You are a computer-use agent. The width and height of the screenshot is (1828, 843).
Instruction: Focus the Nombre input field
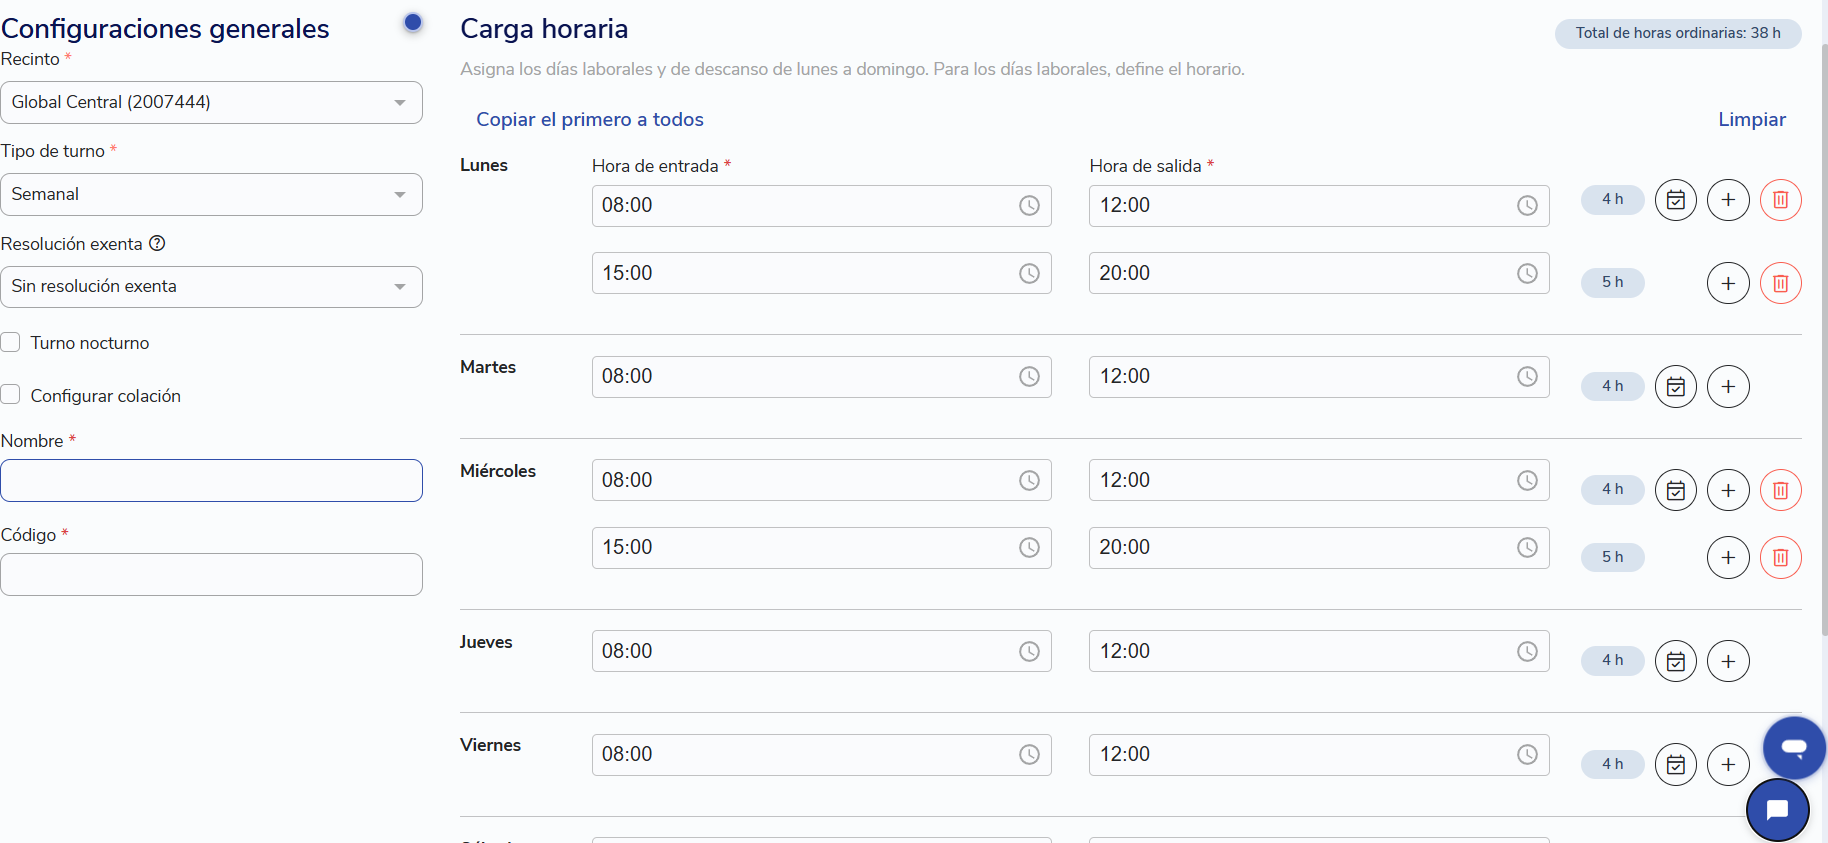click(211, 480)
